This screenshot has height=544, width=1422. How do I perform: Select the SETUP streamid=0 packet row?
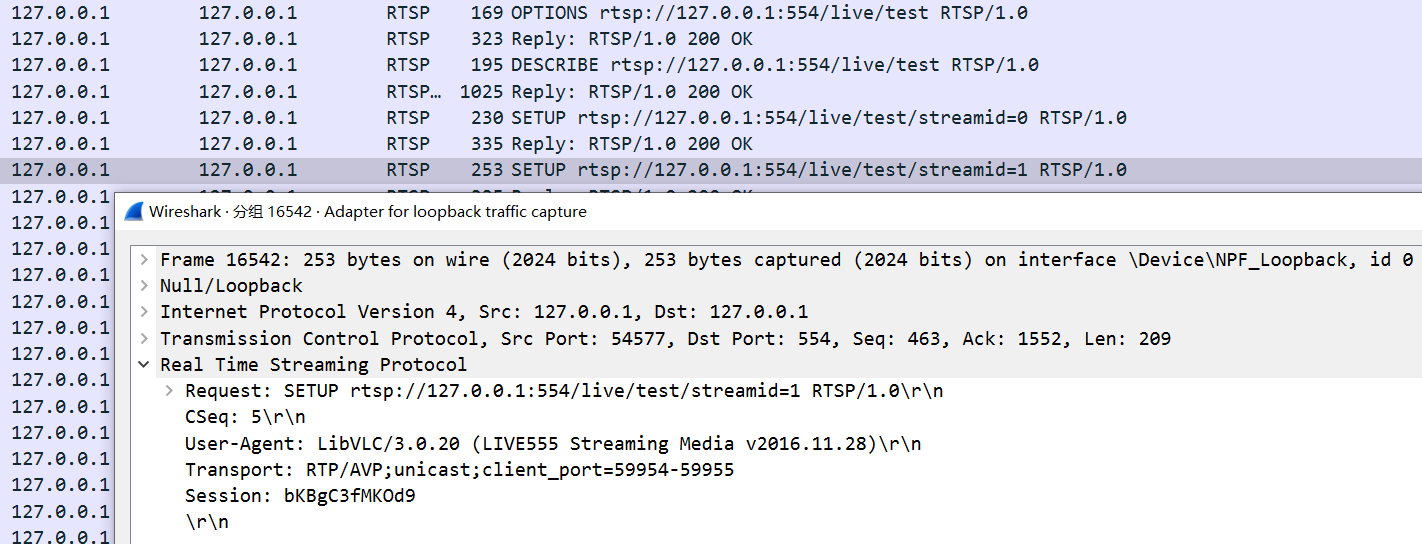click(711, 117)
